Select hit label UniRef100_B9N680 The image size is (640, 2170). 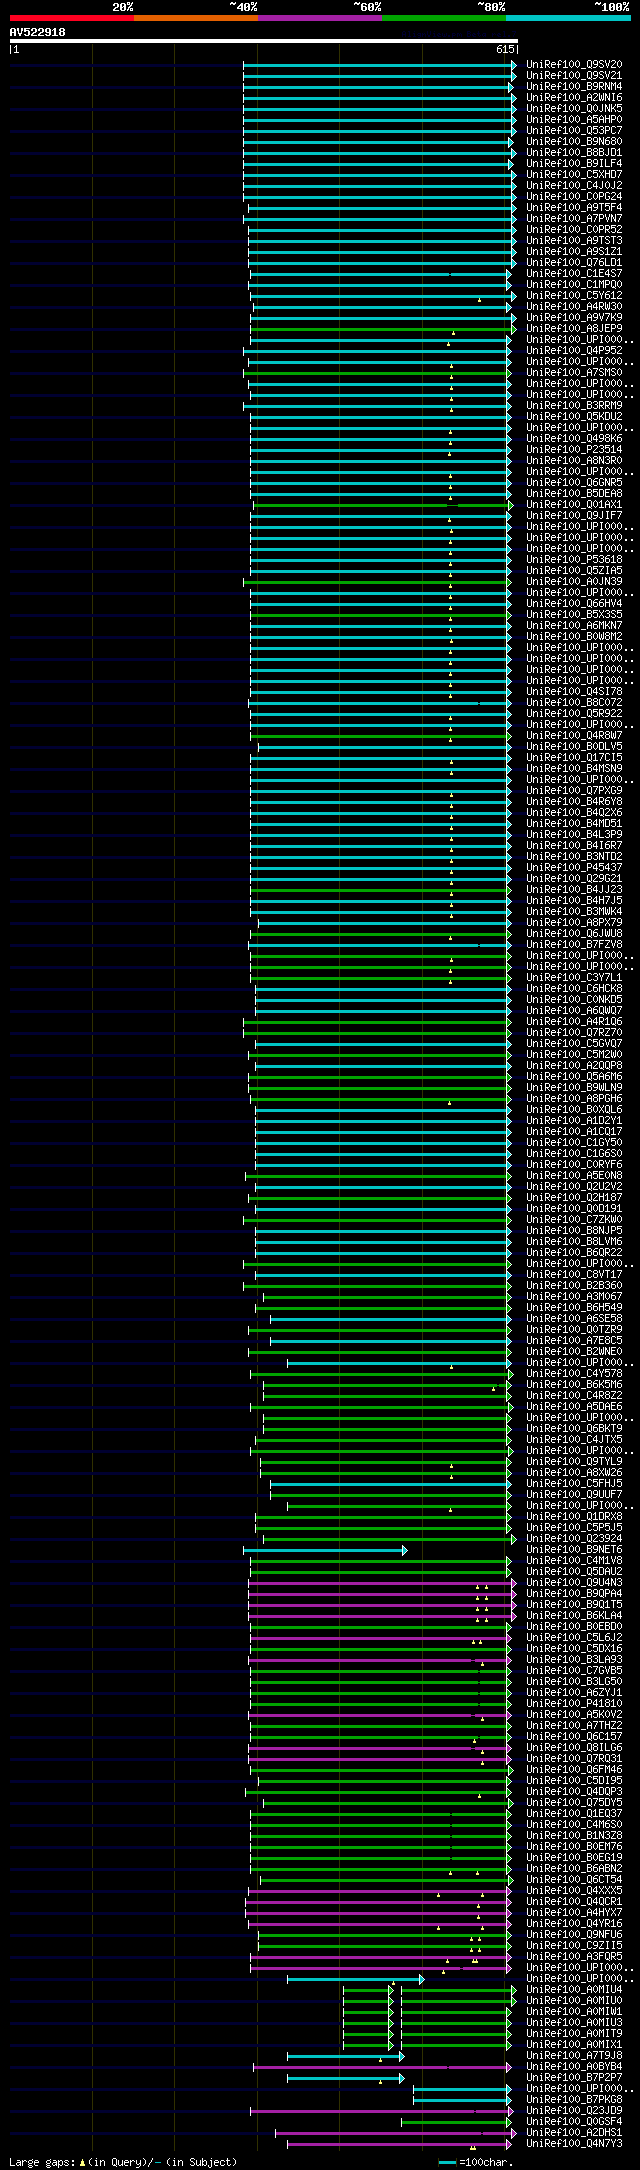coord(574,142)
